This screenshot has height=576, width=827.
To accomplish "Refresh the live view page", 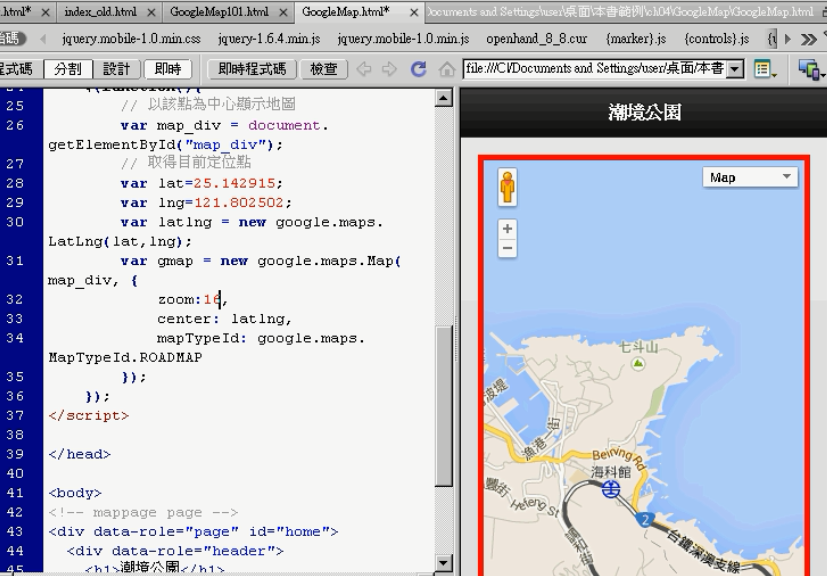I will coord(419,69).
